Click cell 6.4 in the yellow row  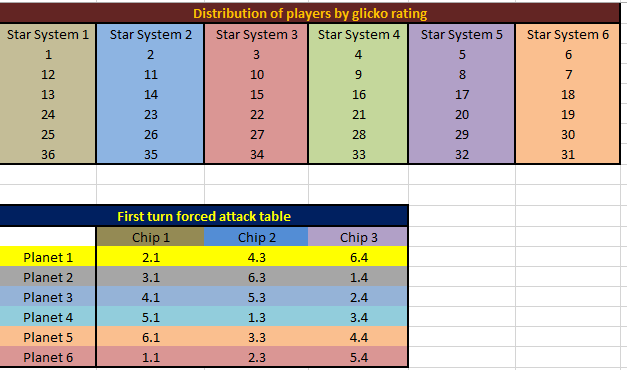click(x=358, y=257)
